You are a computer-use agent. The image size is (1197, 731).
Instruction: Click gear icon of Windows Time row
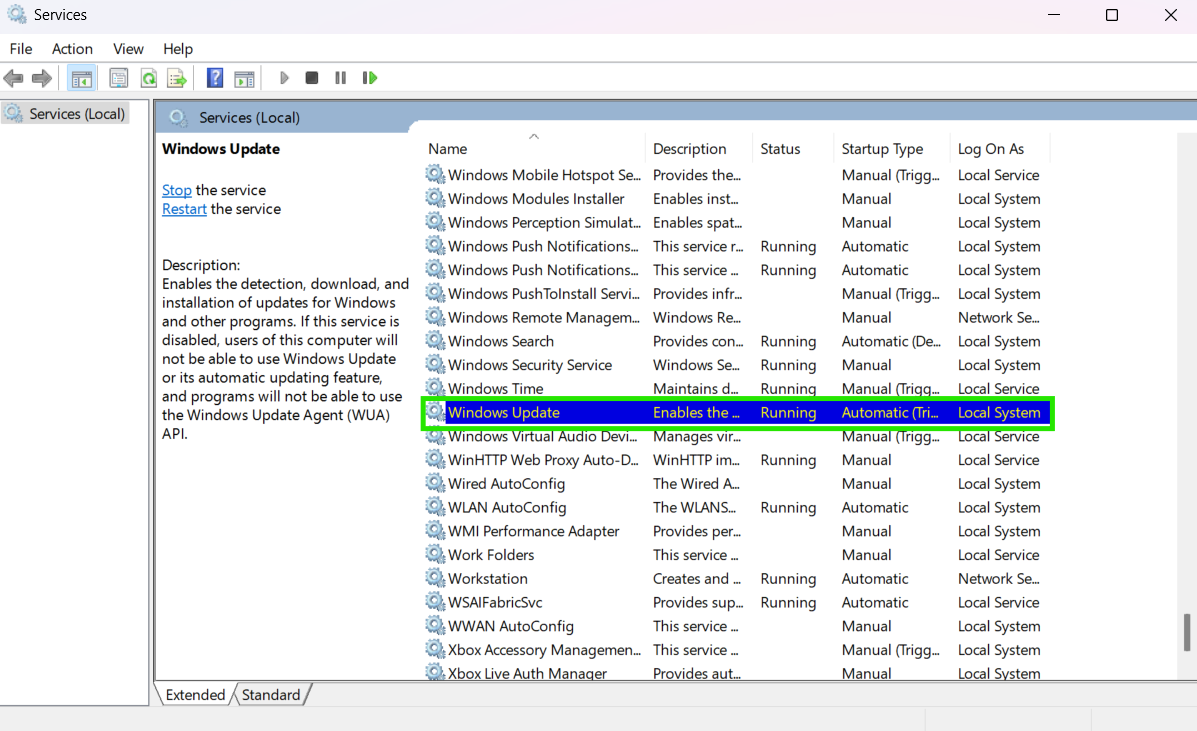pyautogui.click(x=435, y=388)
